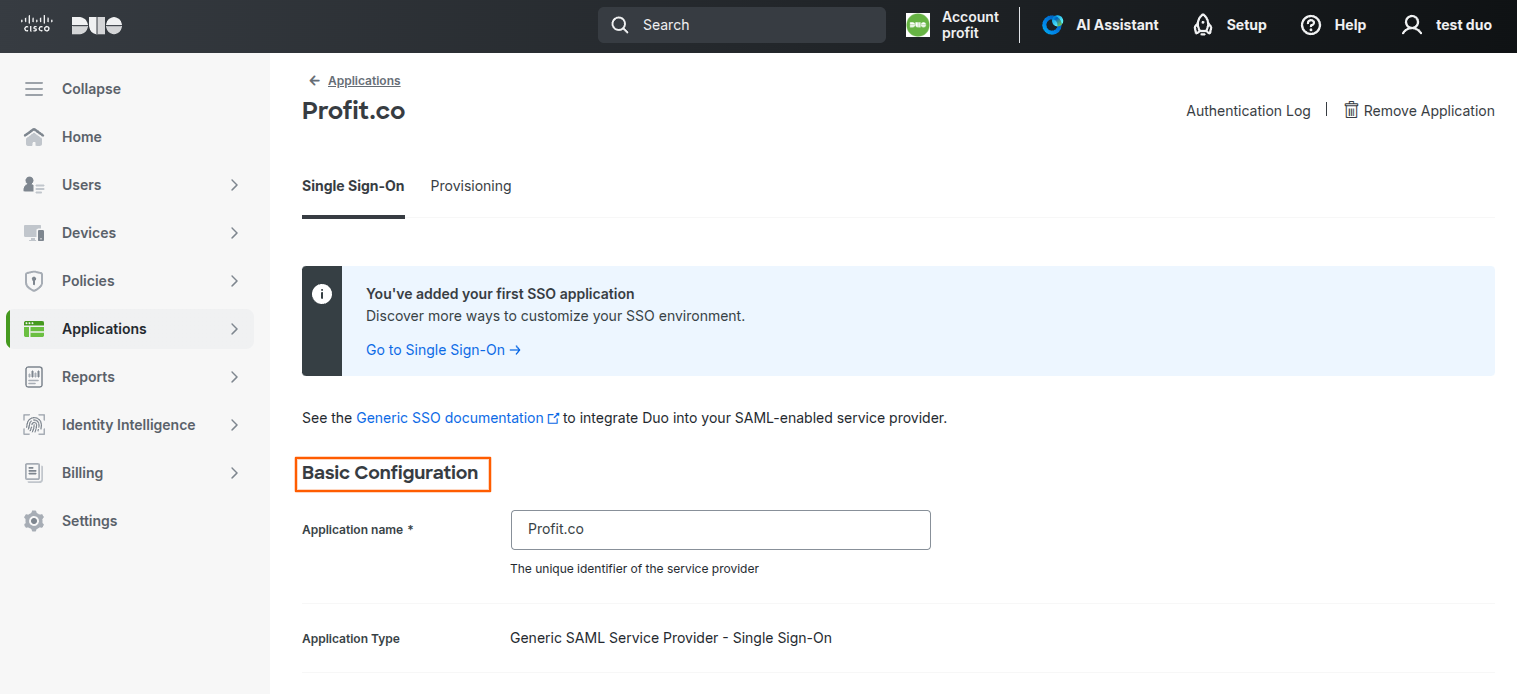Image resolution: width=1517 pixels, height=694 pixels.
Task: Focus the Search field
Action: click(742, 25)
